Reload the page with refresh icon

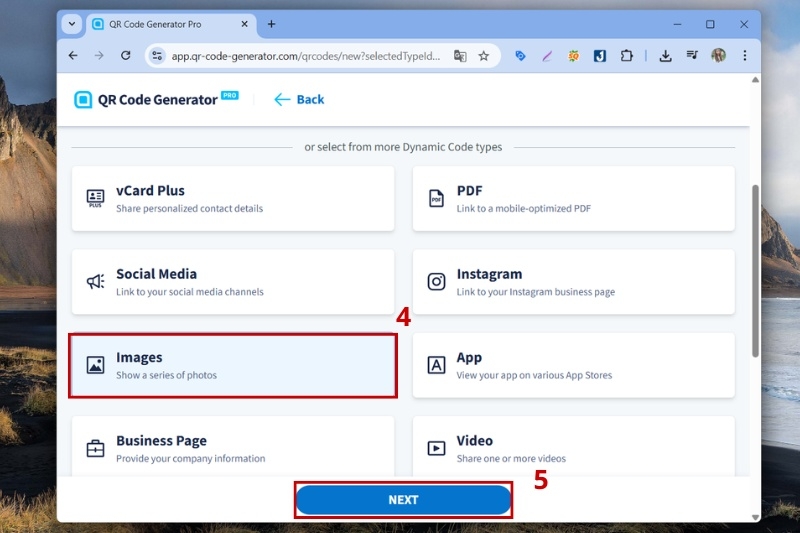tap(126, 56)
